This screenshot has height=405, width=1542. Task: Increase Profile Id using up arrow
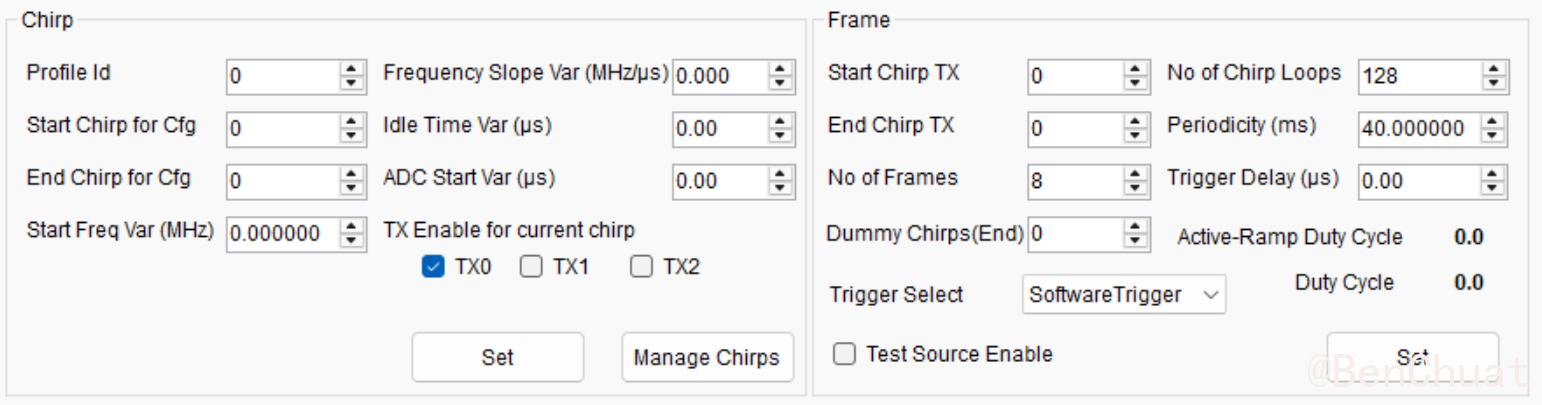pos(351,69)
